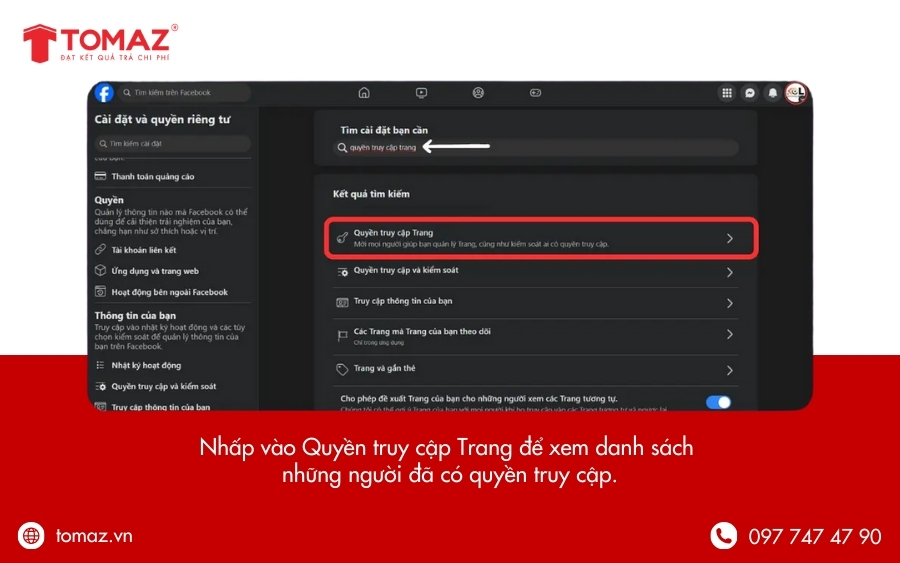Open Hoạt động bên ngoài Facebook
The image size is (900, 563).
(x=169, y=292)
